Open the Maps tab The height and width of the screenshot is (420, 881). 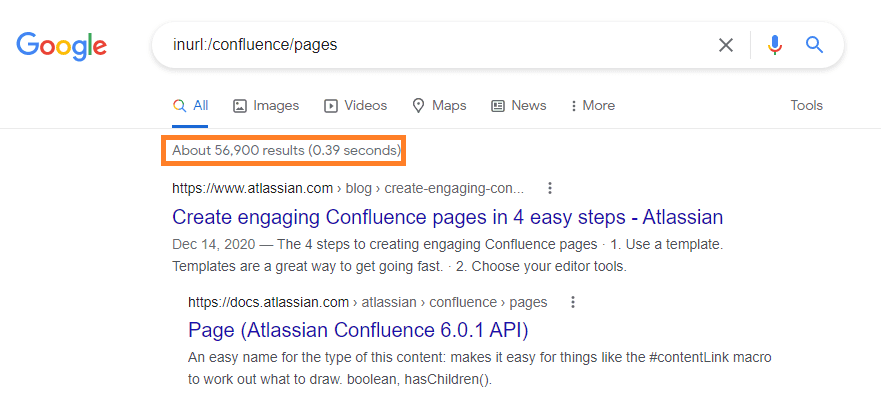point(441,105)
